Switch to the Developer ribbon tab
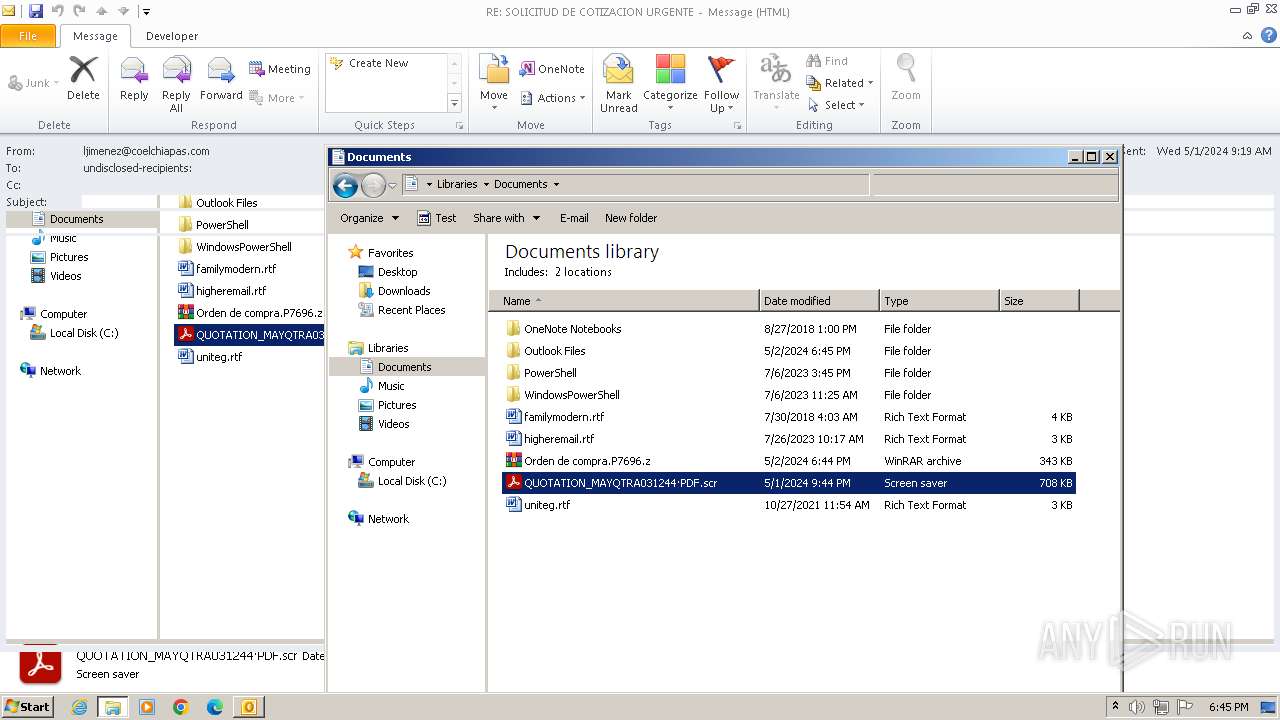 click(172, 36)
